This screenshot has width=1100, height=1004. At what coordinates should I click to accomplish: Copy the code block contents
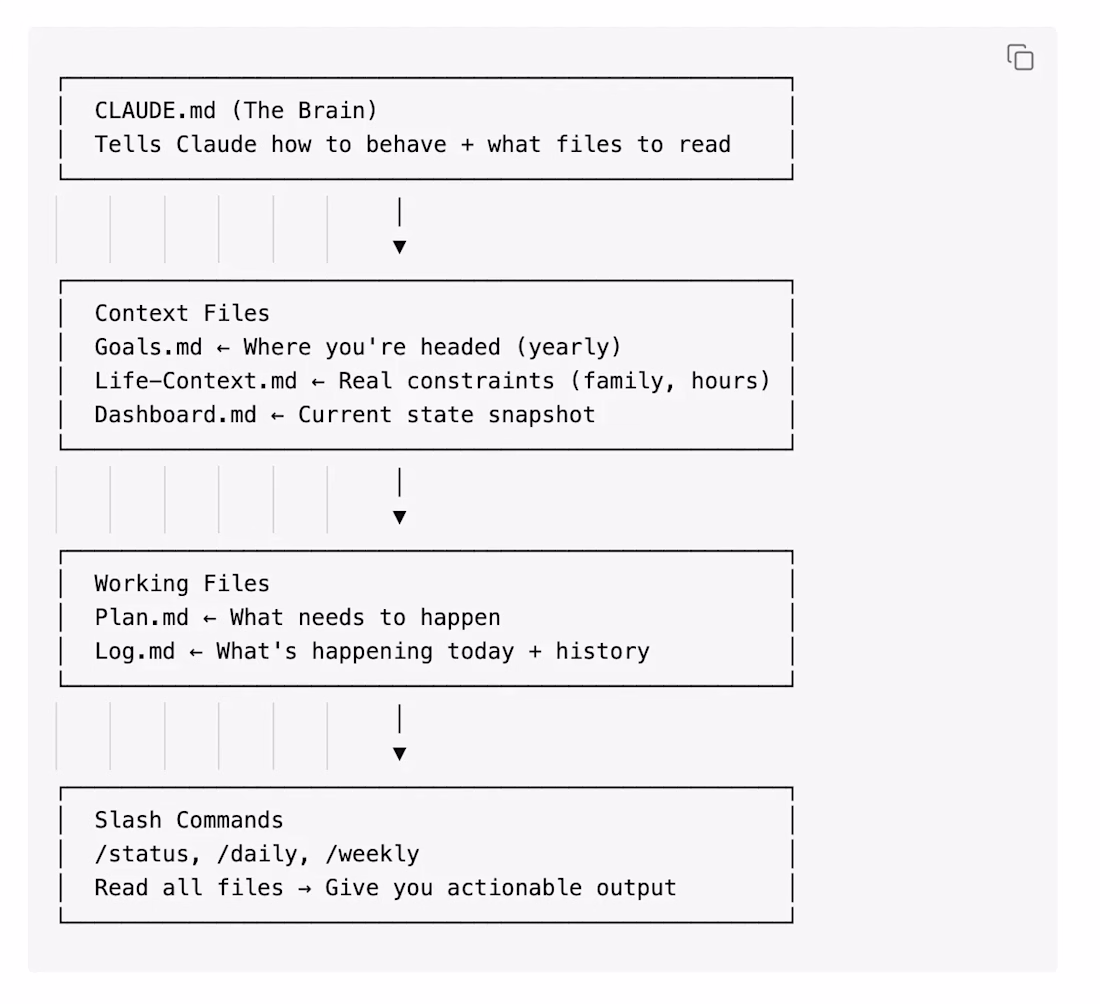(x=1020, y=57)
